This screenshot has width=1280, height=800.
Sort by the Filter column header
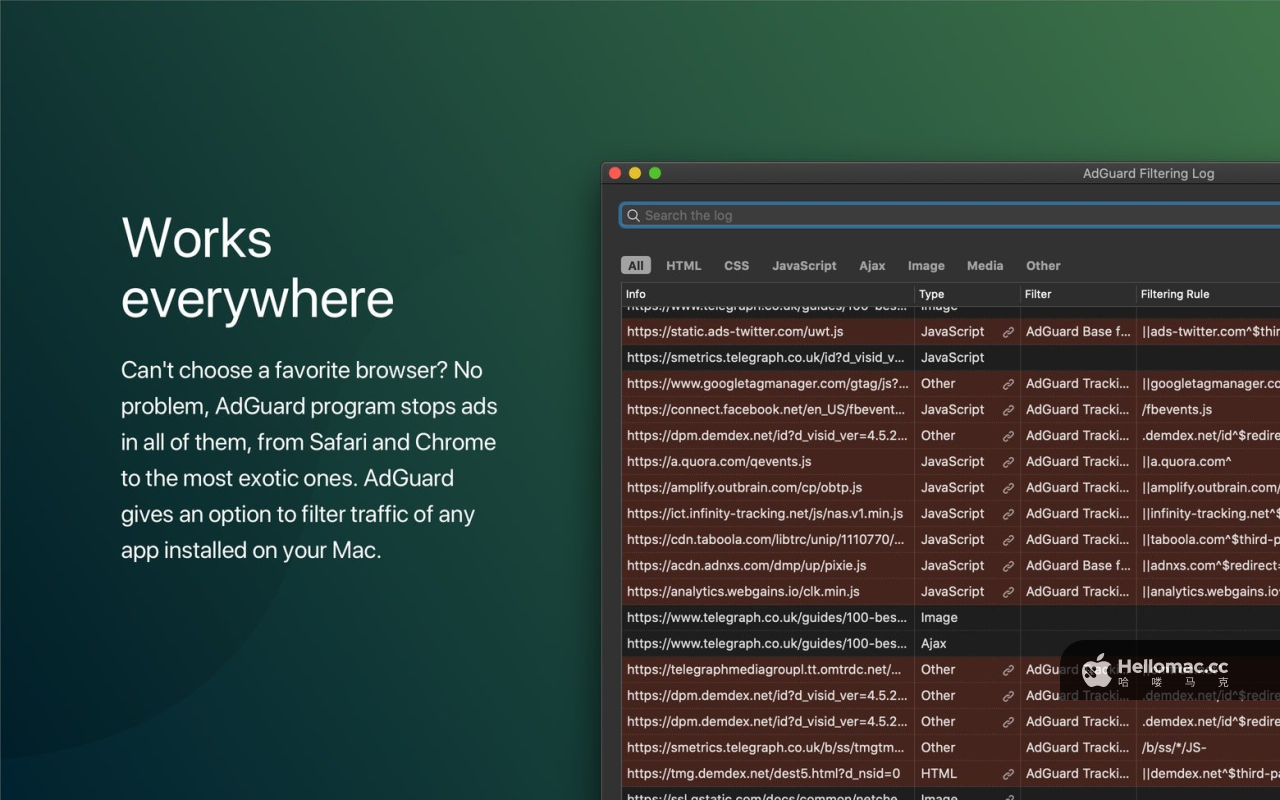coord(1078,294)
